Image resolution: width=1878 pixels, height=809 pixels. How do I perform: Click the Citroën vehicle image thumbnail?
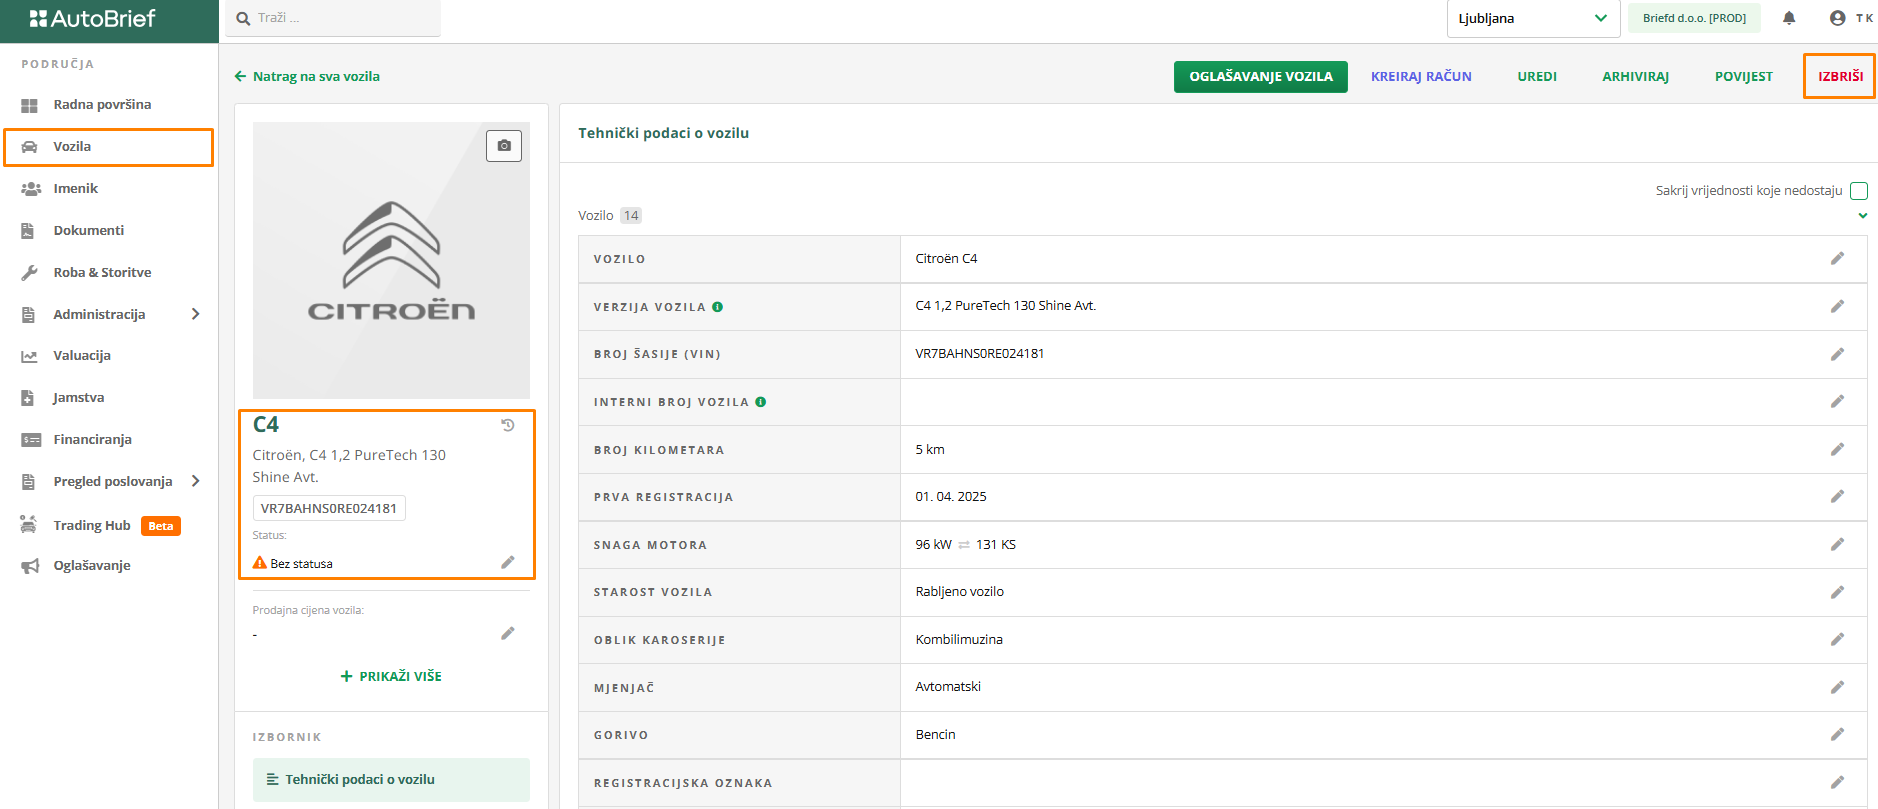click(391, 260)
